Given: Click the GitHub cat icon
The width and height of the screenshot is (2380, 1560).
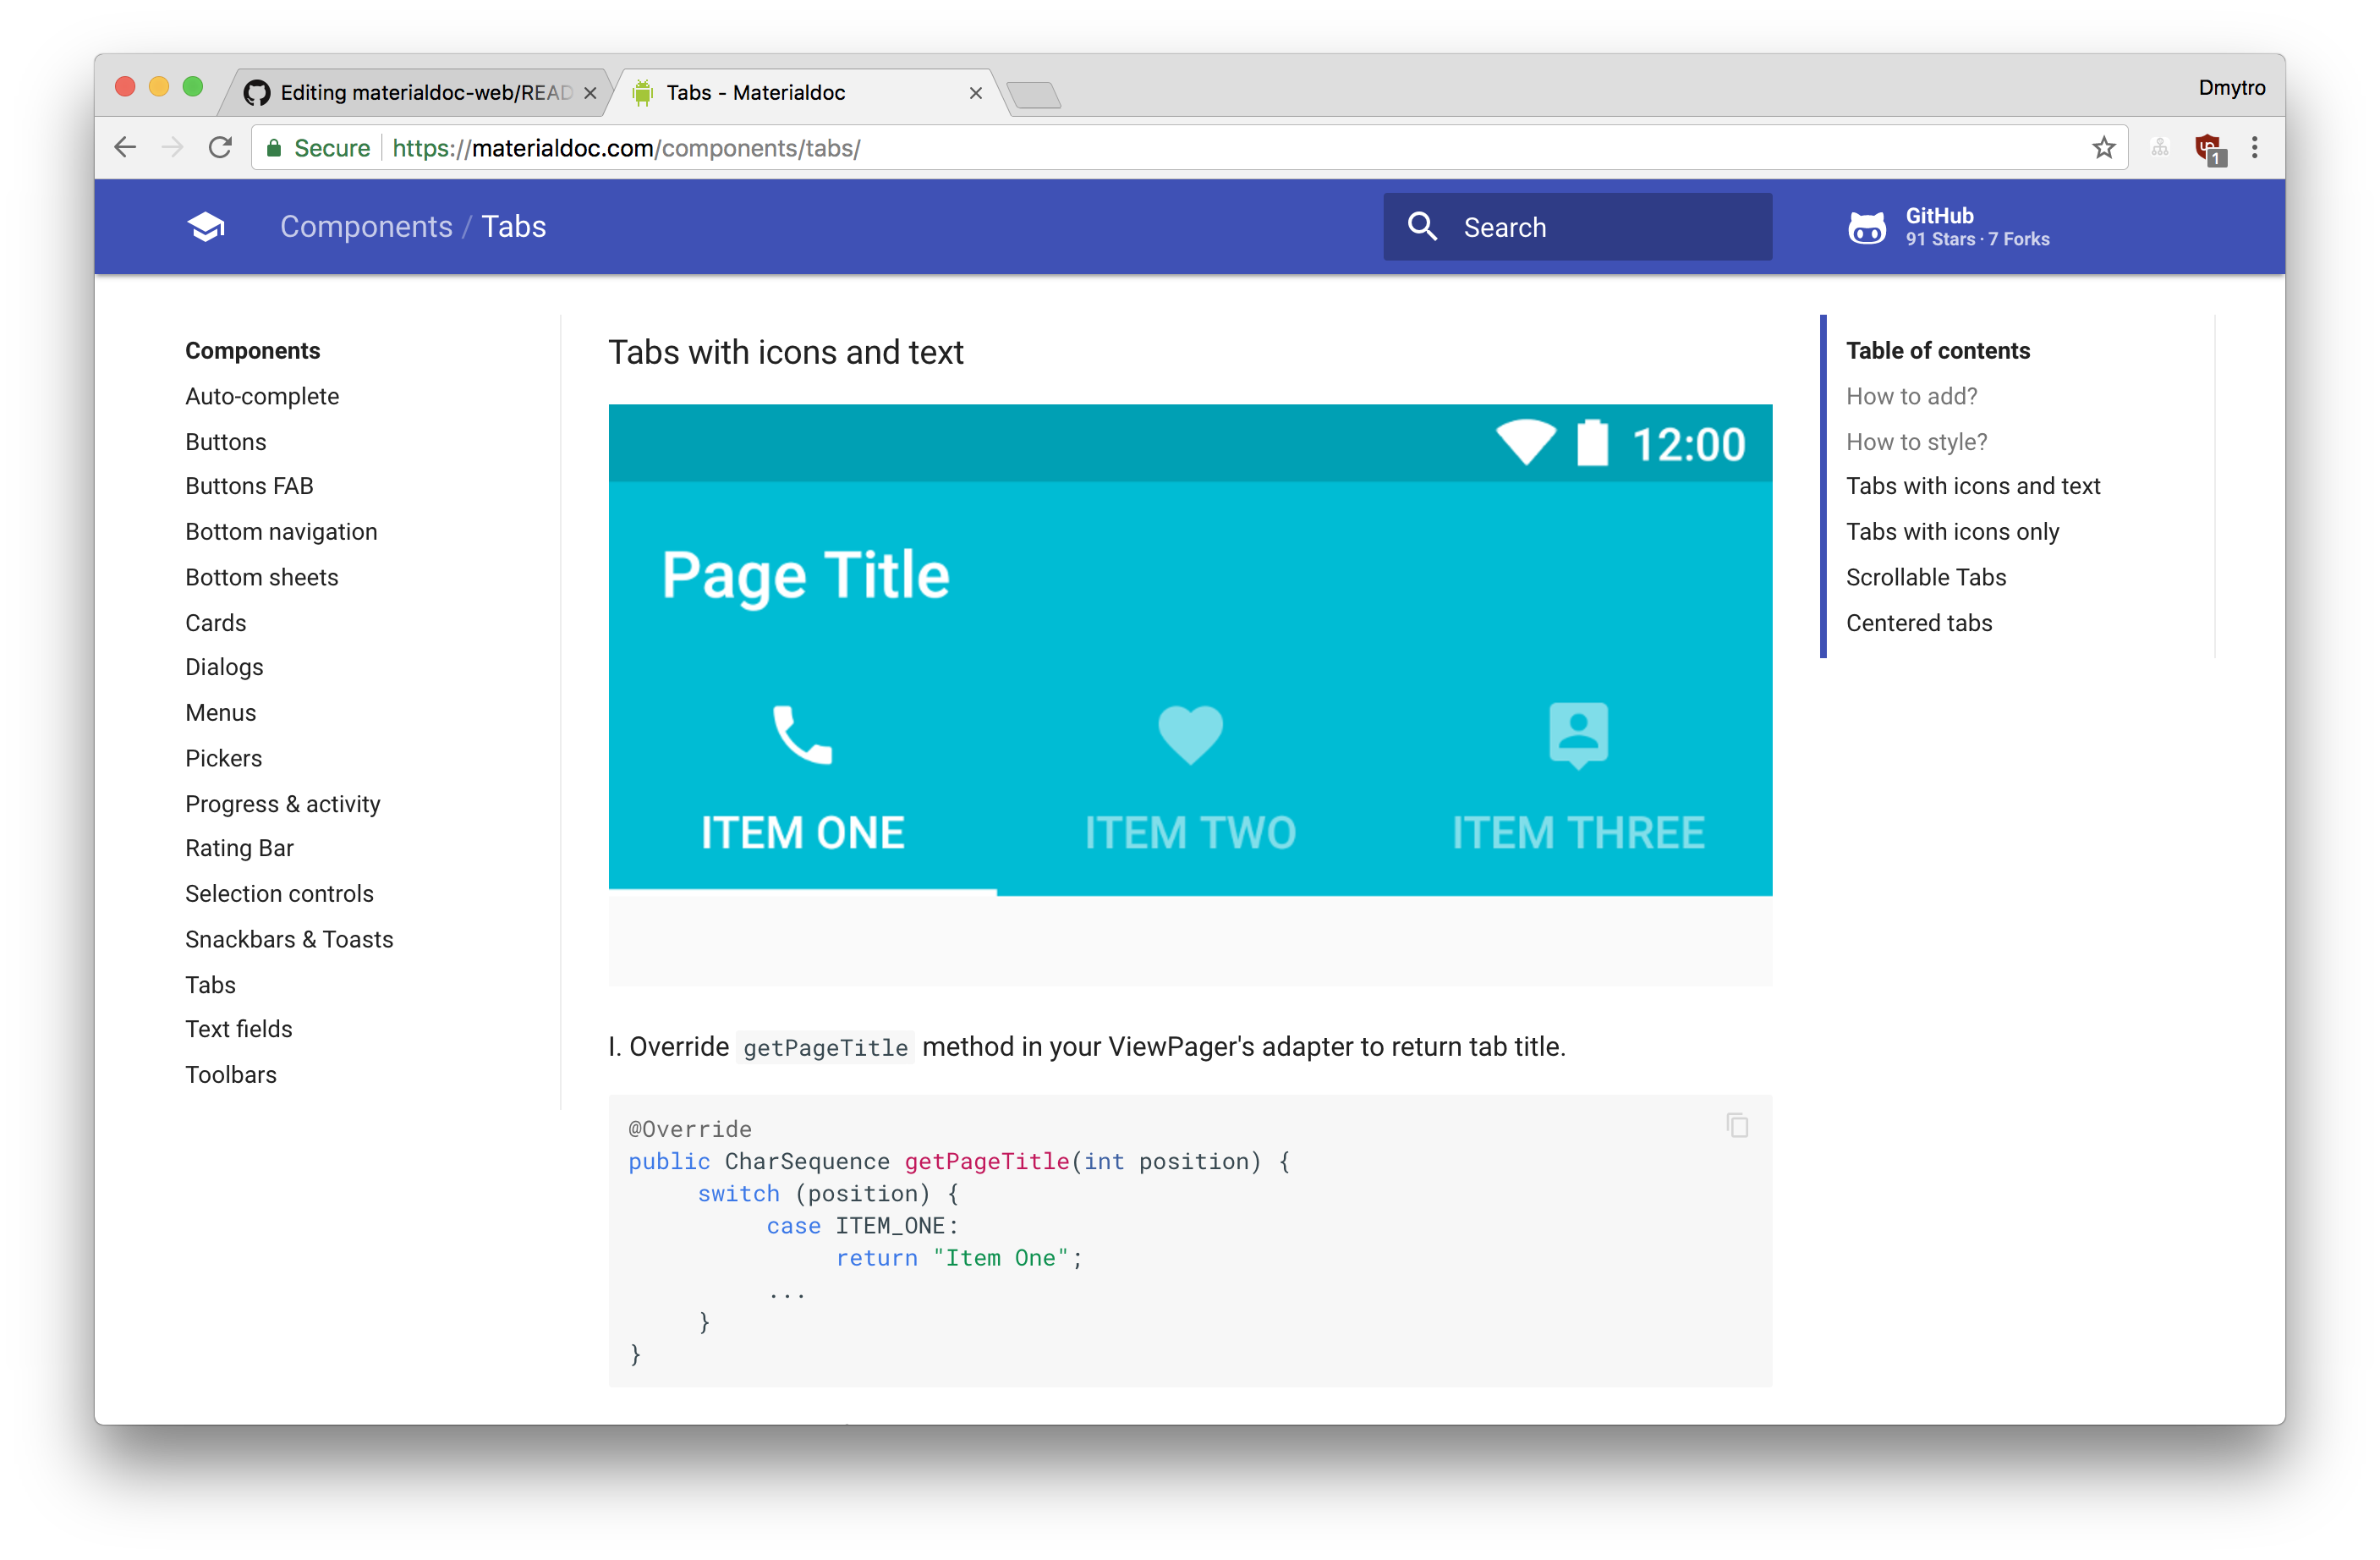Looking at the screenshot, I should [1866, 228].
